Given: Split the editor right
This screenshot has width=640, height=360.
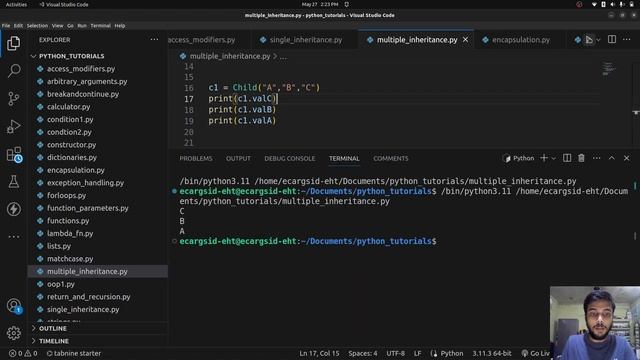Looking at the screenshot, I should 612,40.
